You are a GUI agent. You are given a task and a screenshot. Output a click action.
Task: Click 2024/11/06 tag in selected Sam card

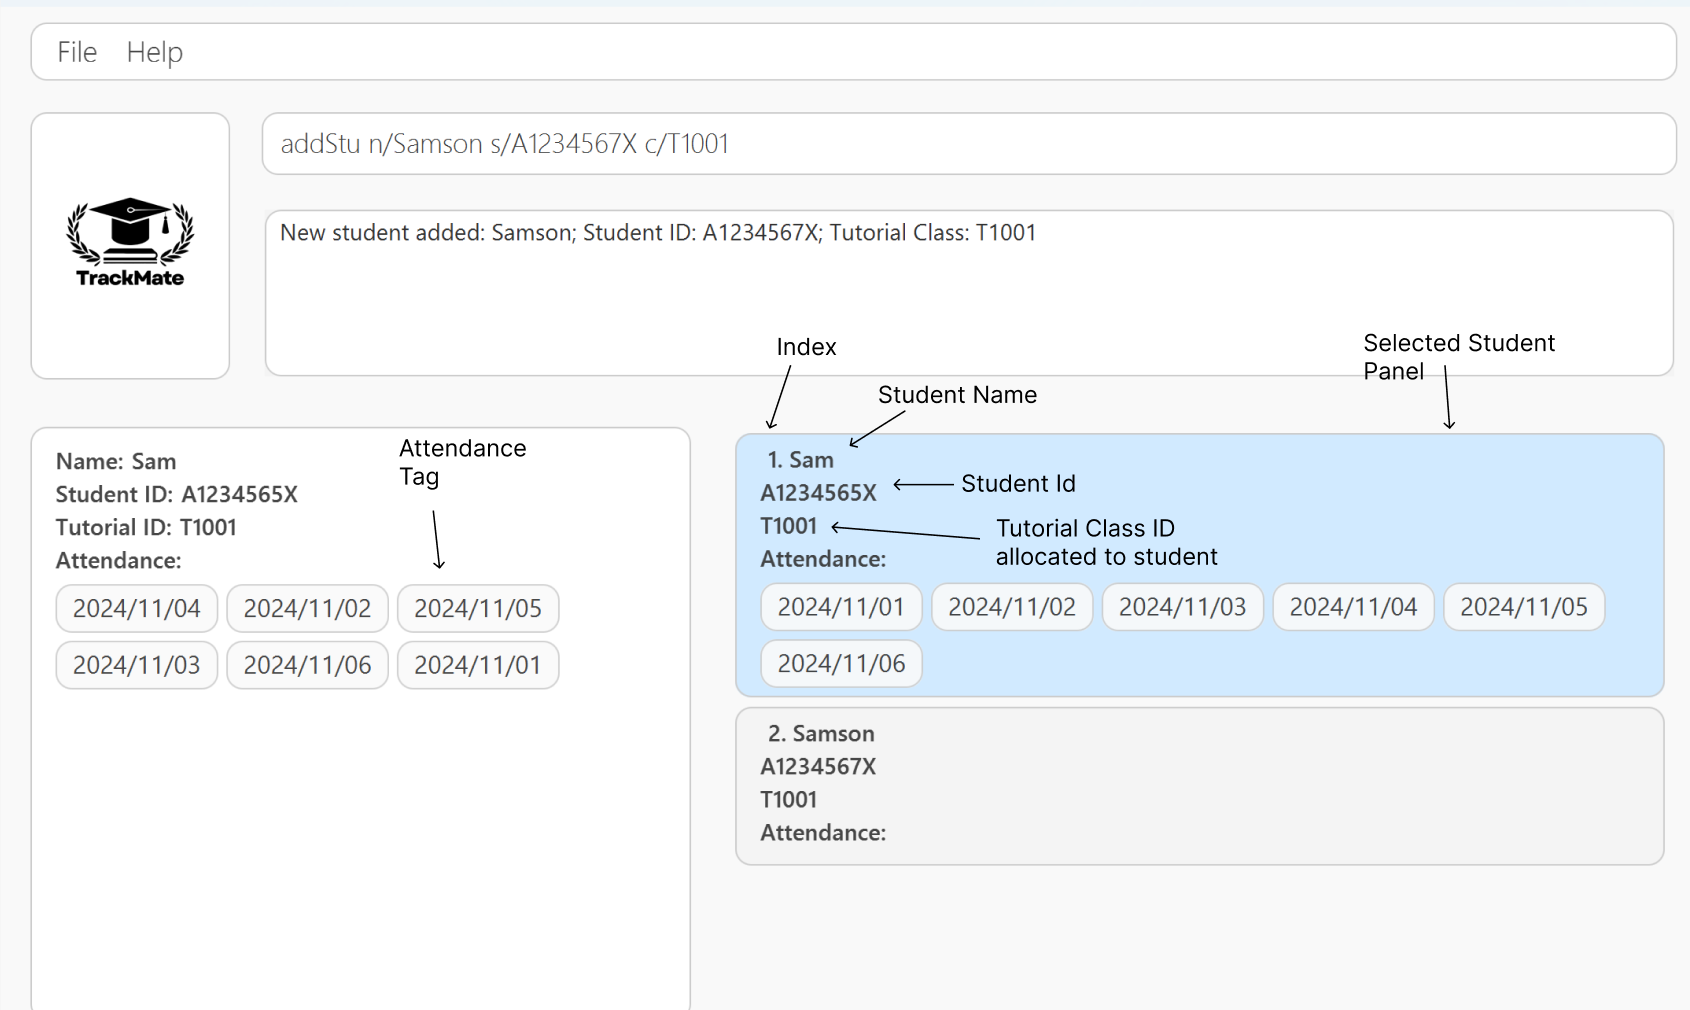pyautogui.click(x=841, y=664)
